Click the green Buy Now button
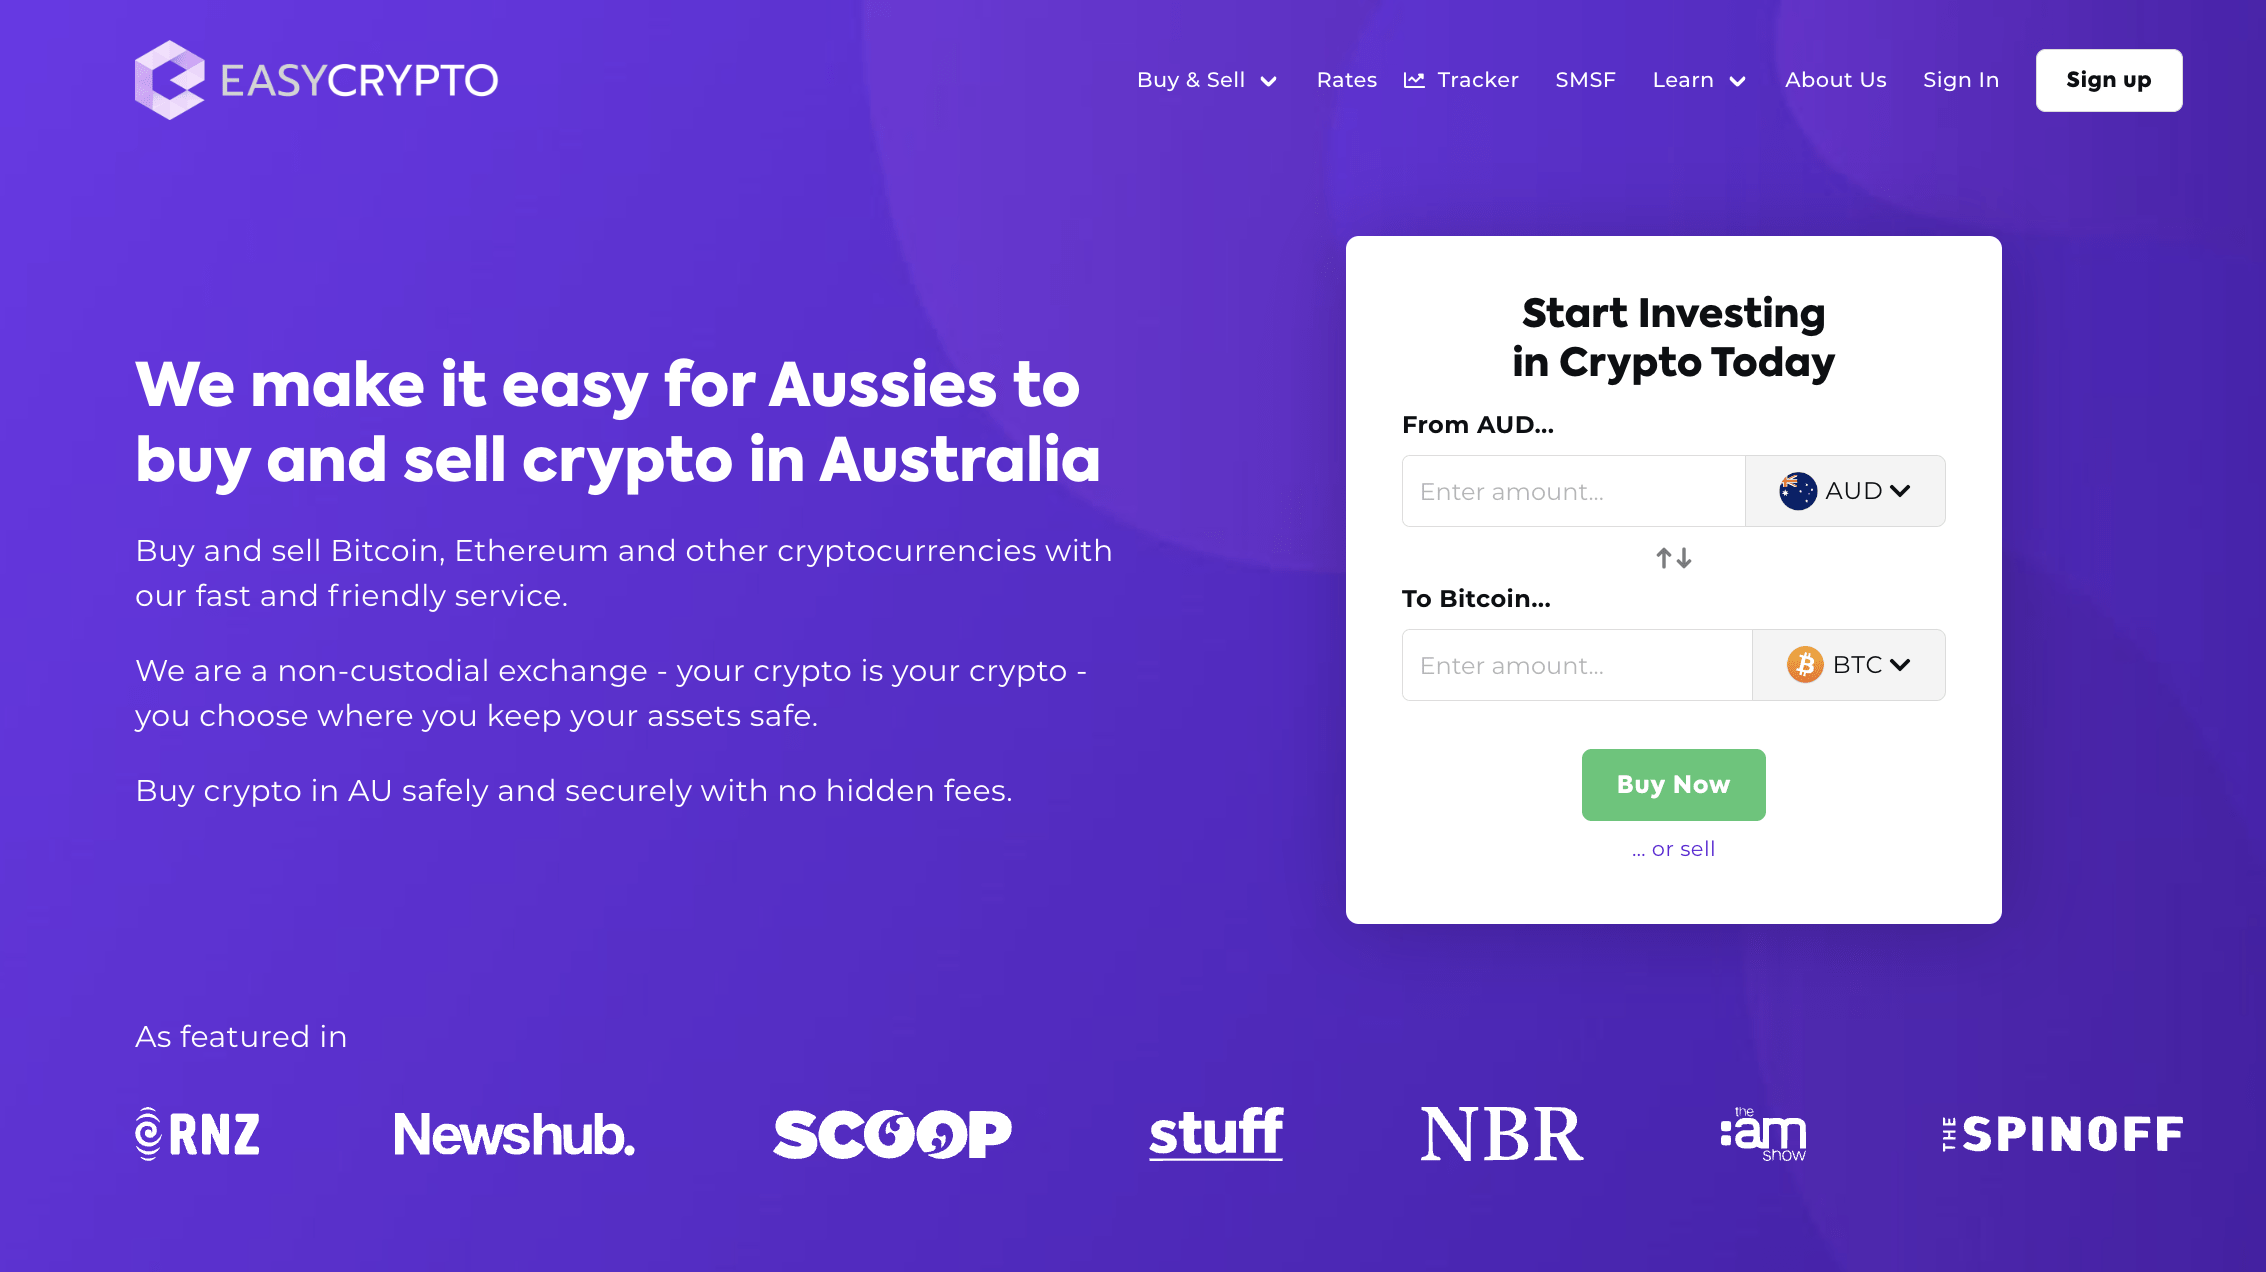Viewport: 2266px width, 1272px height. pos(1673,785)
